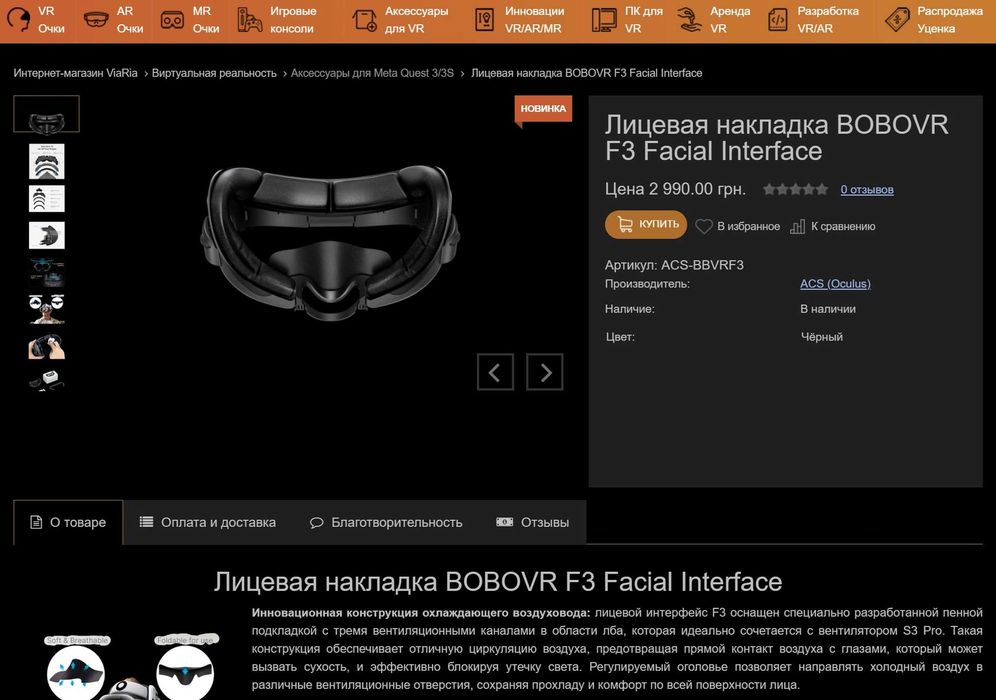The image size is (996, 700).
Task: Click the В наличии availability text
Action: tap(828, 309)
